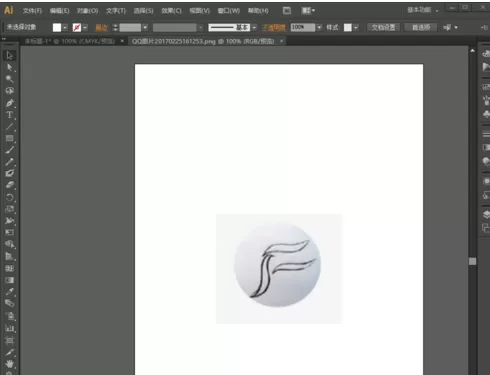Select the Slice tool

pyautogui.click(x=9, y=352)
